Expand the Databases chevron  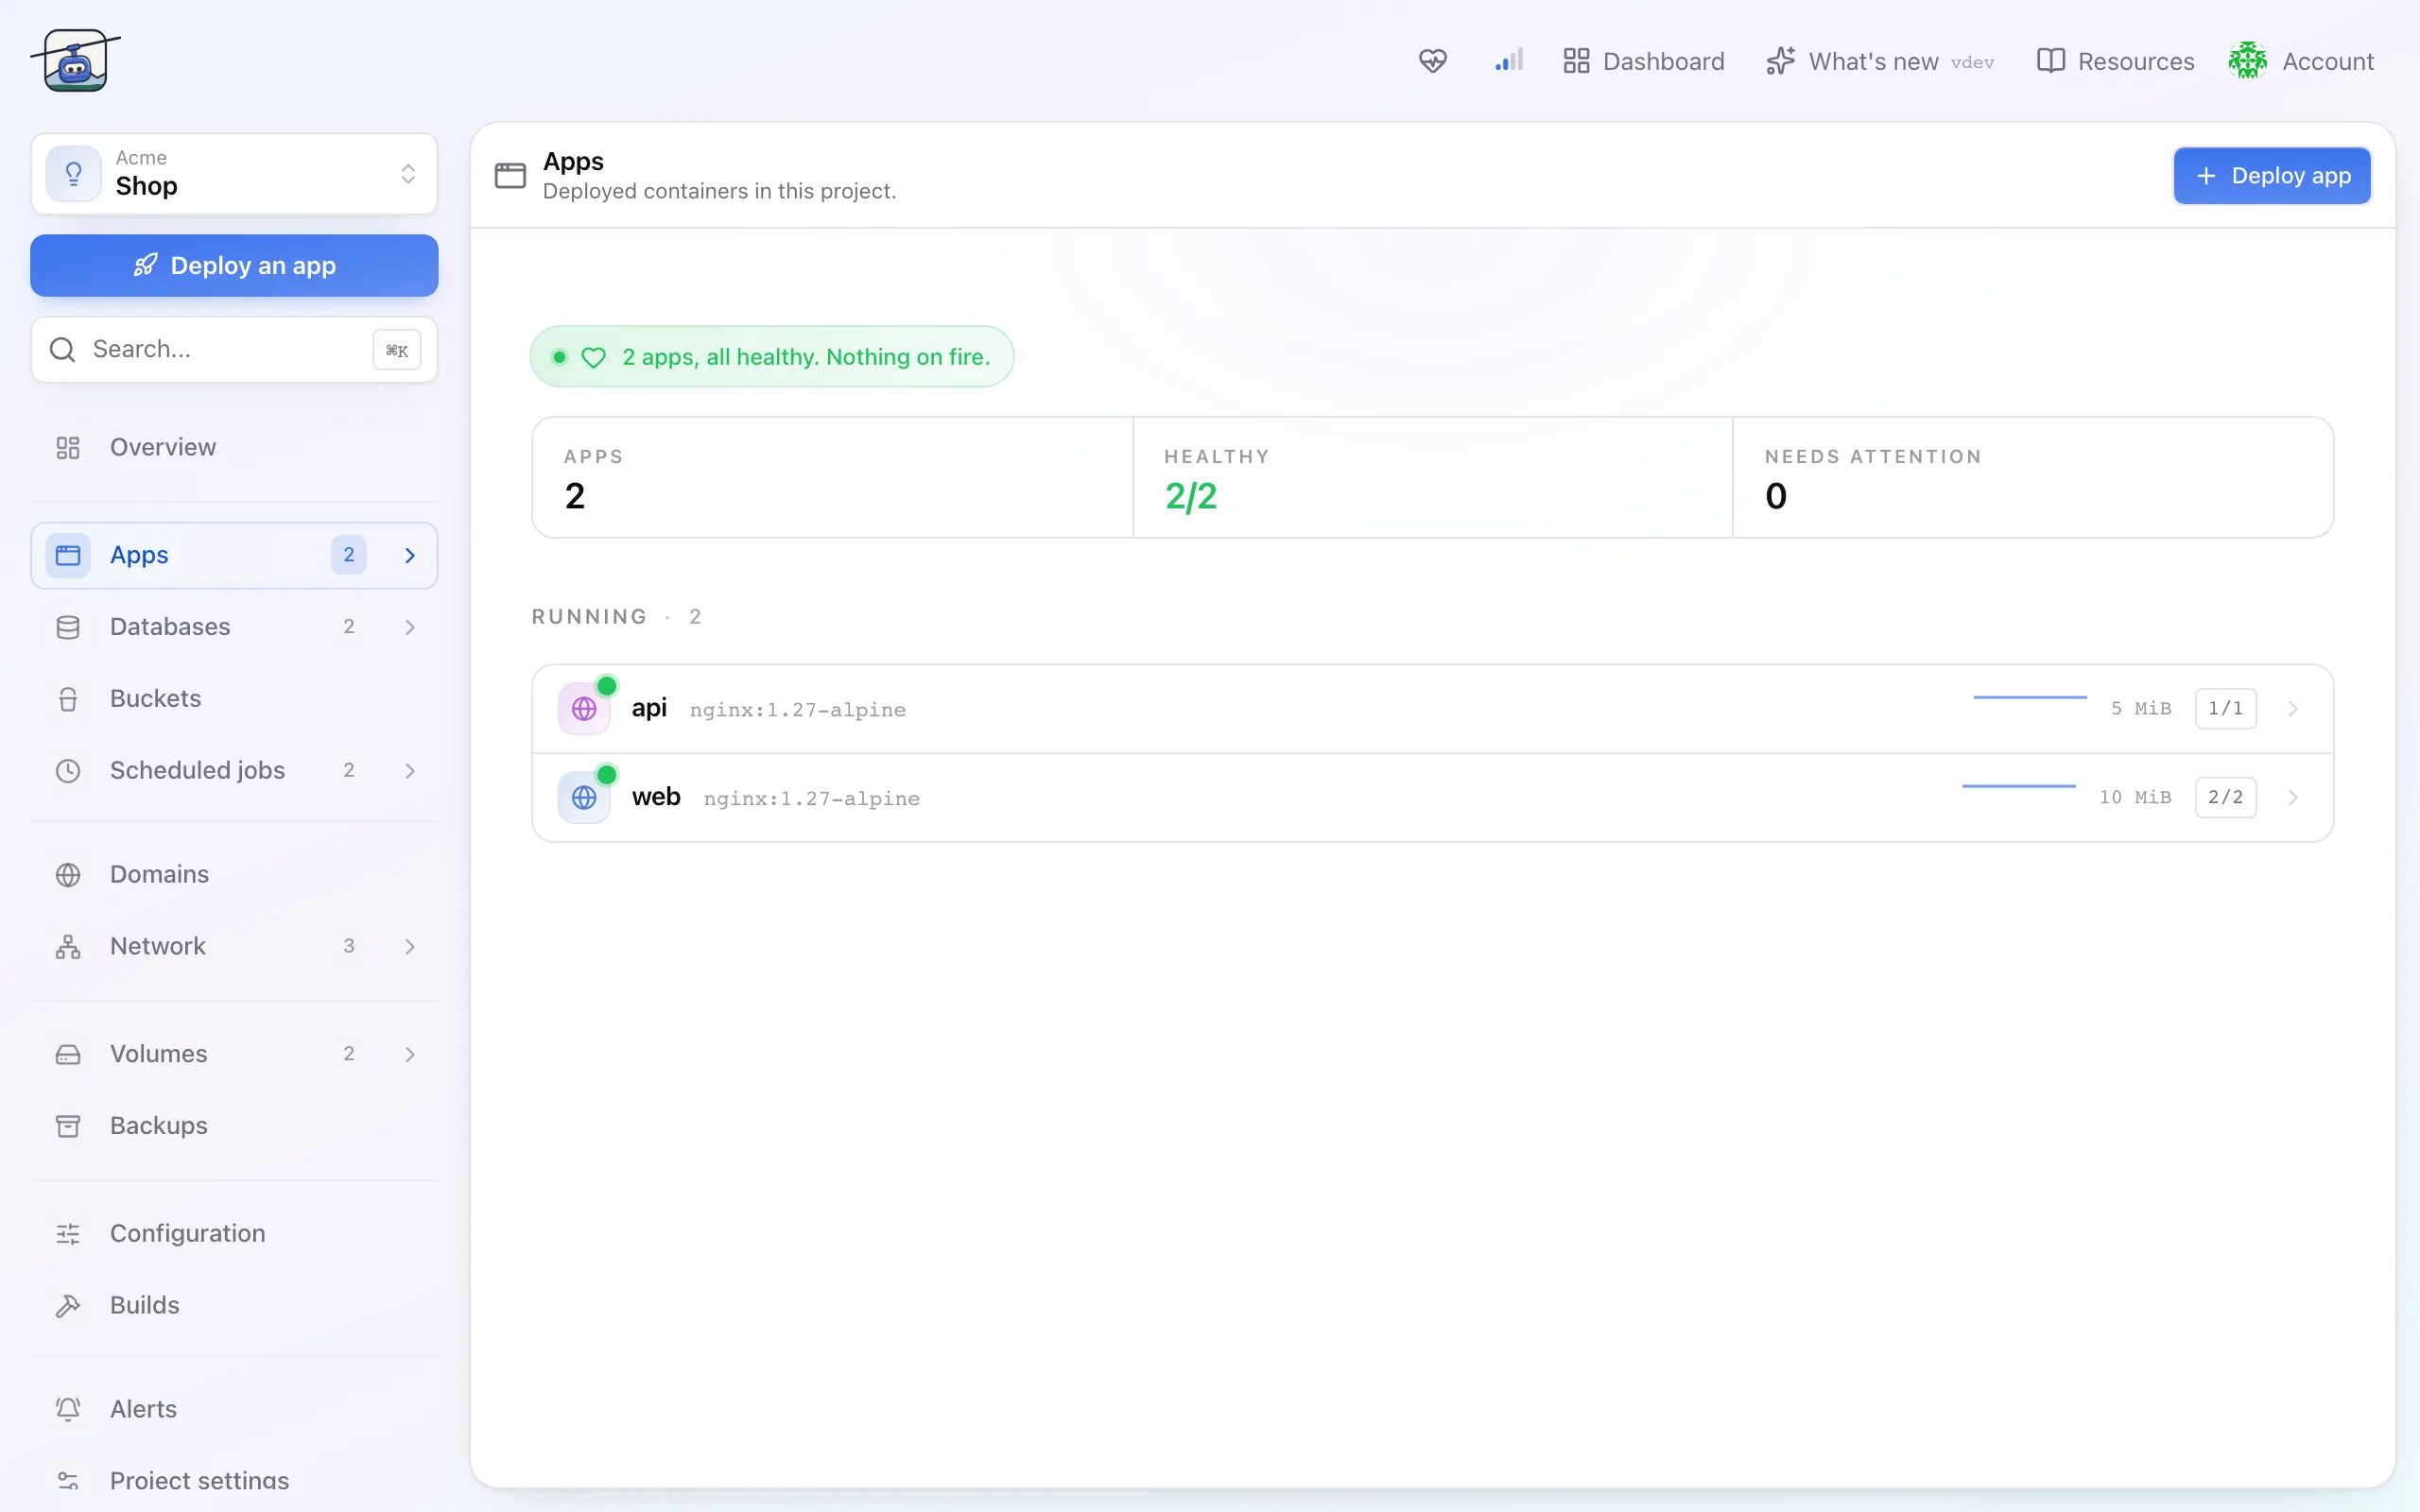[409, 627]
